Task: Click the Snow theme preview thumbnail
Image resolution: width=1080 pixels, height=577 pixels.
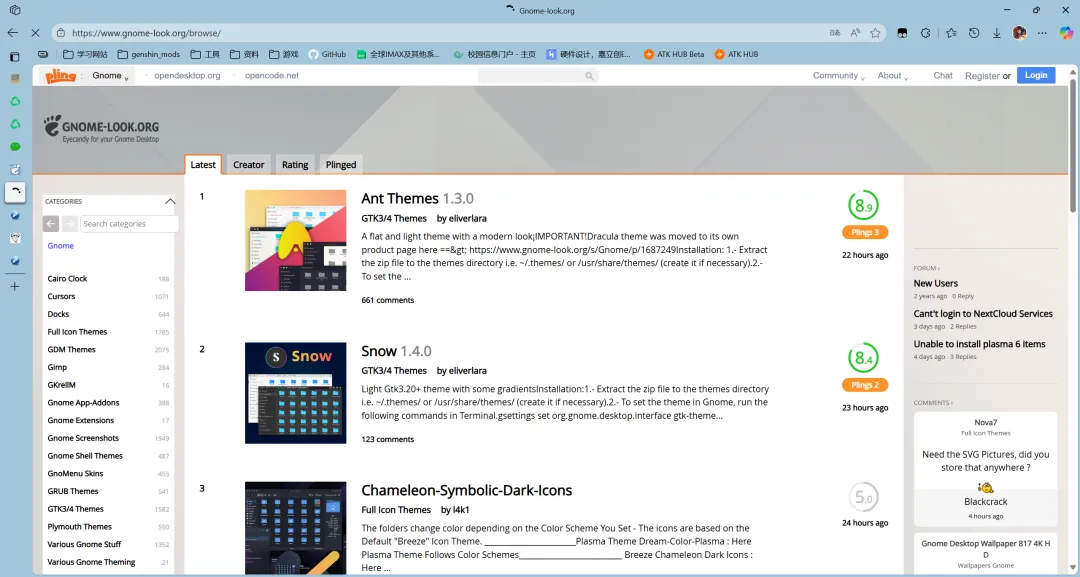Action: 295,393
